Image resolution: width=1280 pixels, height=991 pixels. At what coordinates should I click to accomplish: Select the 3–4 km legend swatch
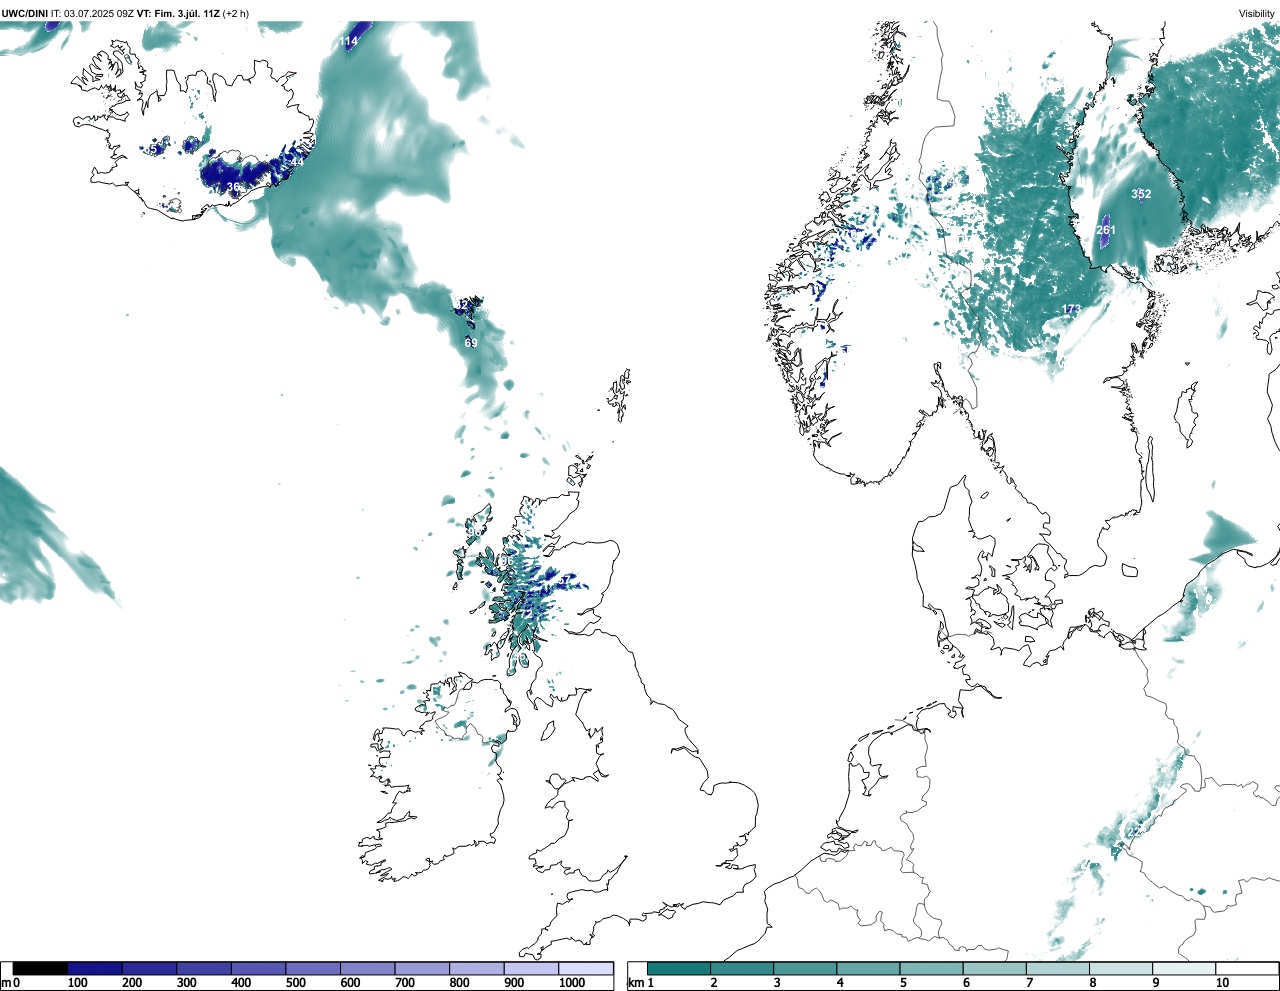tap(805, 968)
